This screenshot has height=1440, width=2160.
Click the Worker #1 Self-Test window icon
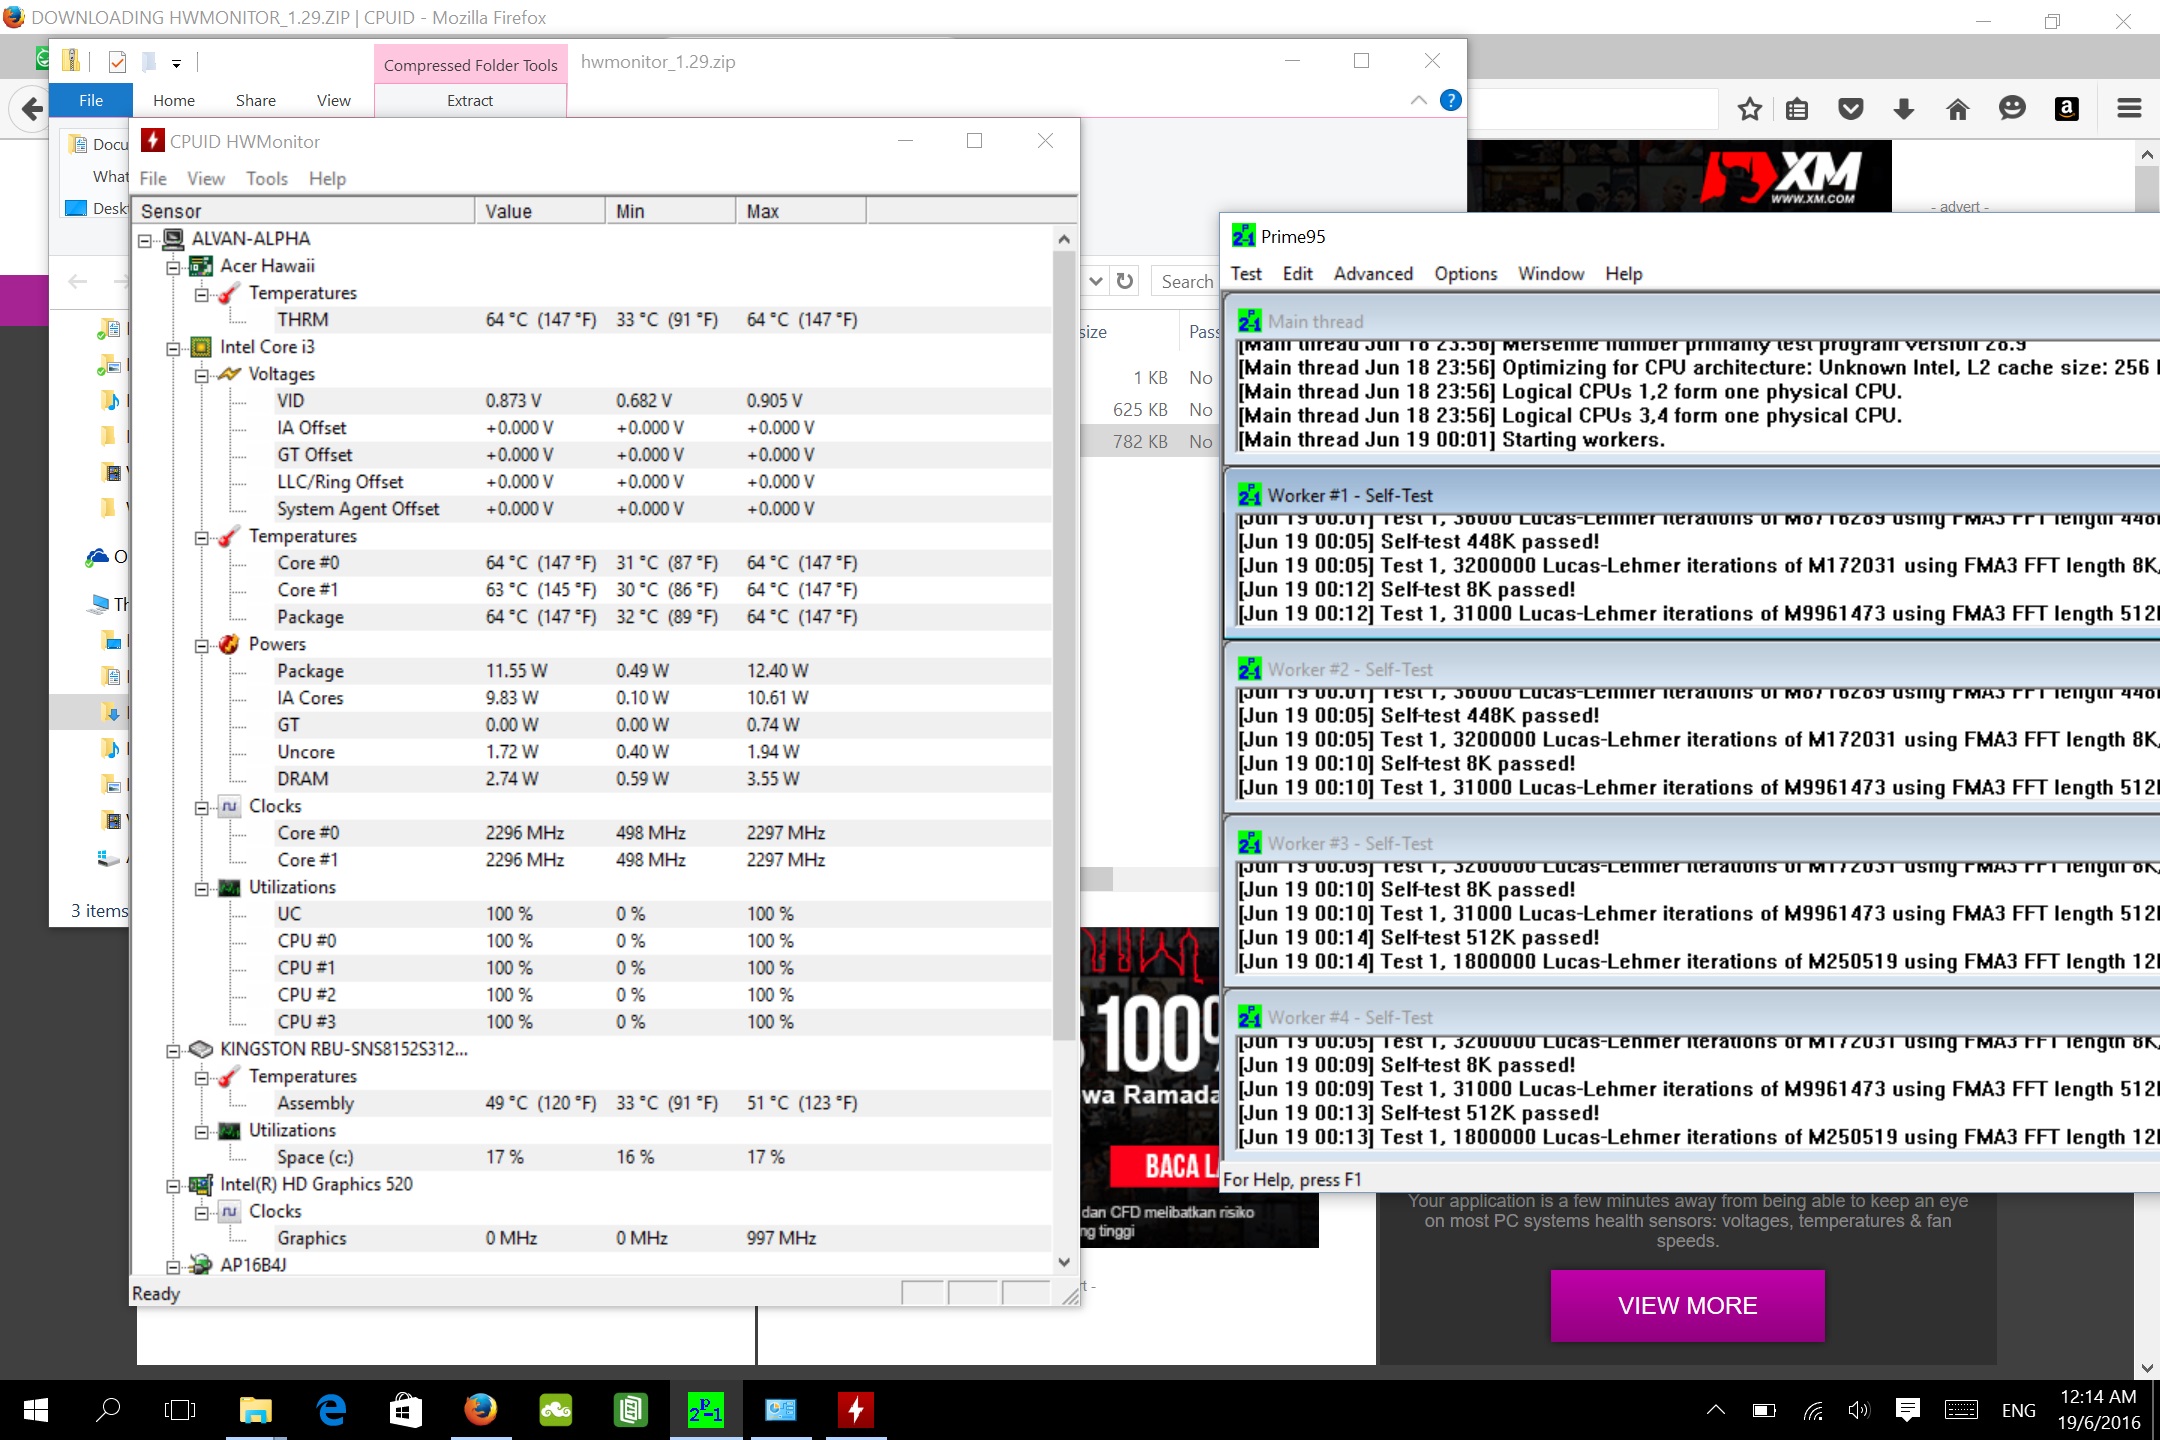click(1249, 495)
